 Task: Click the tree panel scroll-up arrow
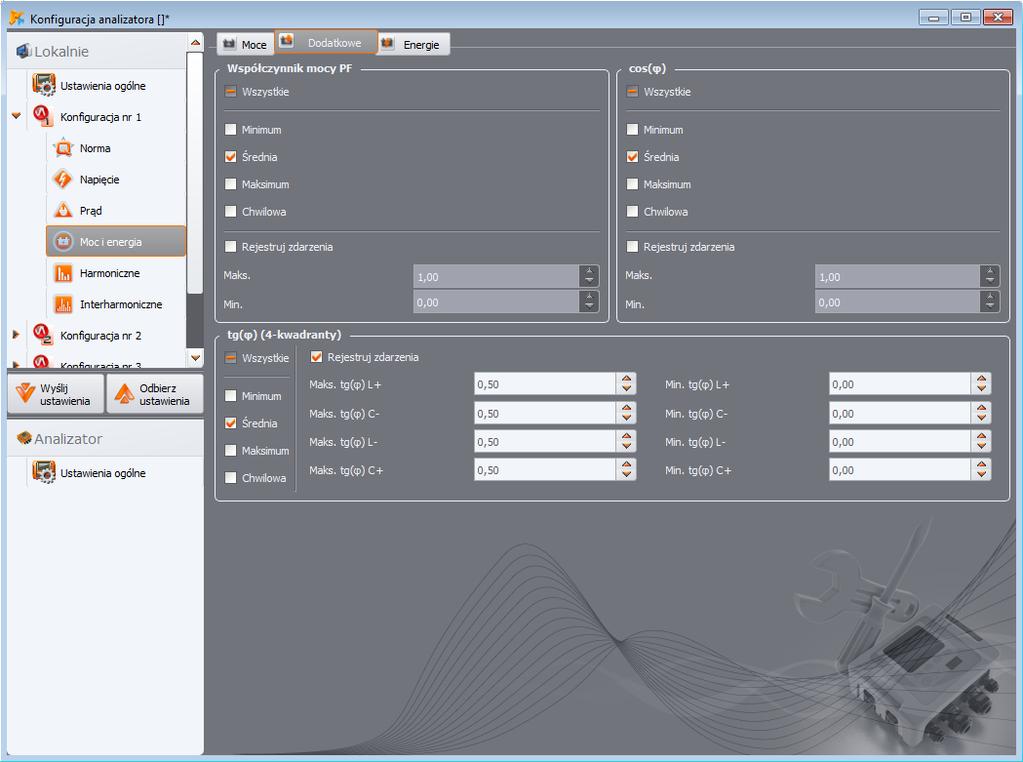195,42
